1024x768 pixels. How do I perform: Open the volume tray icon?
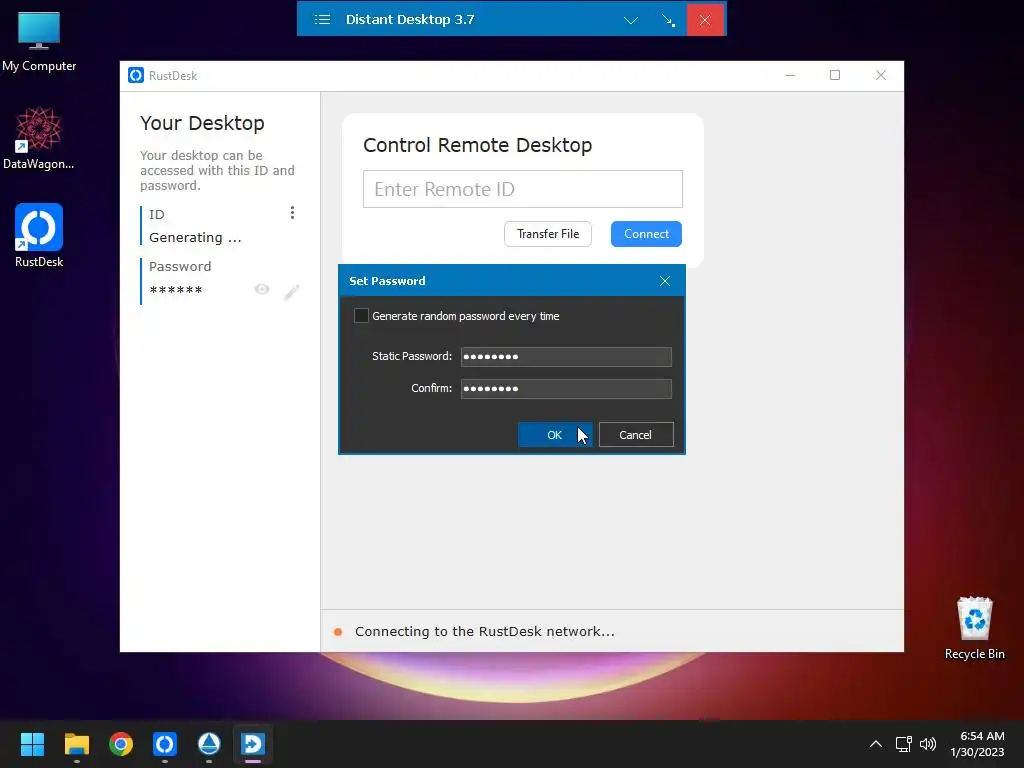(927, 744)
